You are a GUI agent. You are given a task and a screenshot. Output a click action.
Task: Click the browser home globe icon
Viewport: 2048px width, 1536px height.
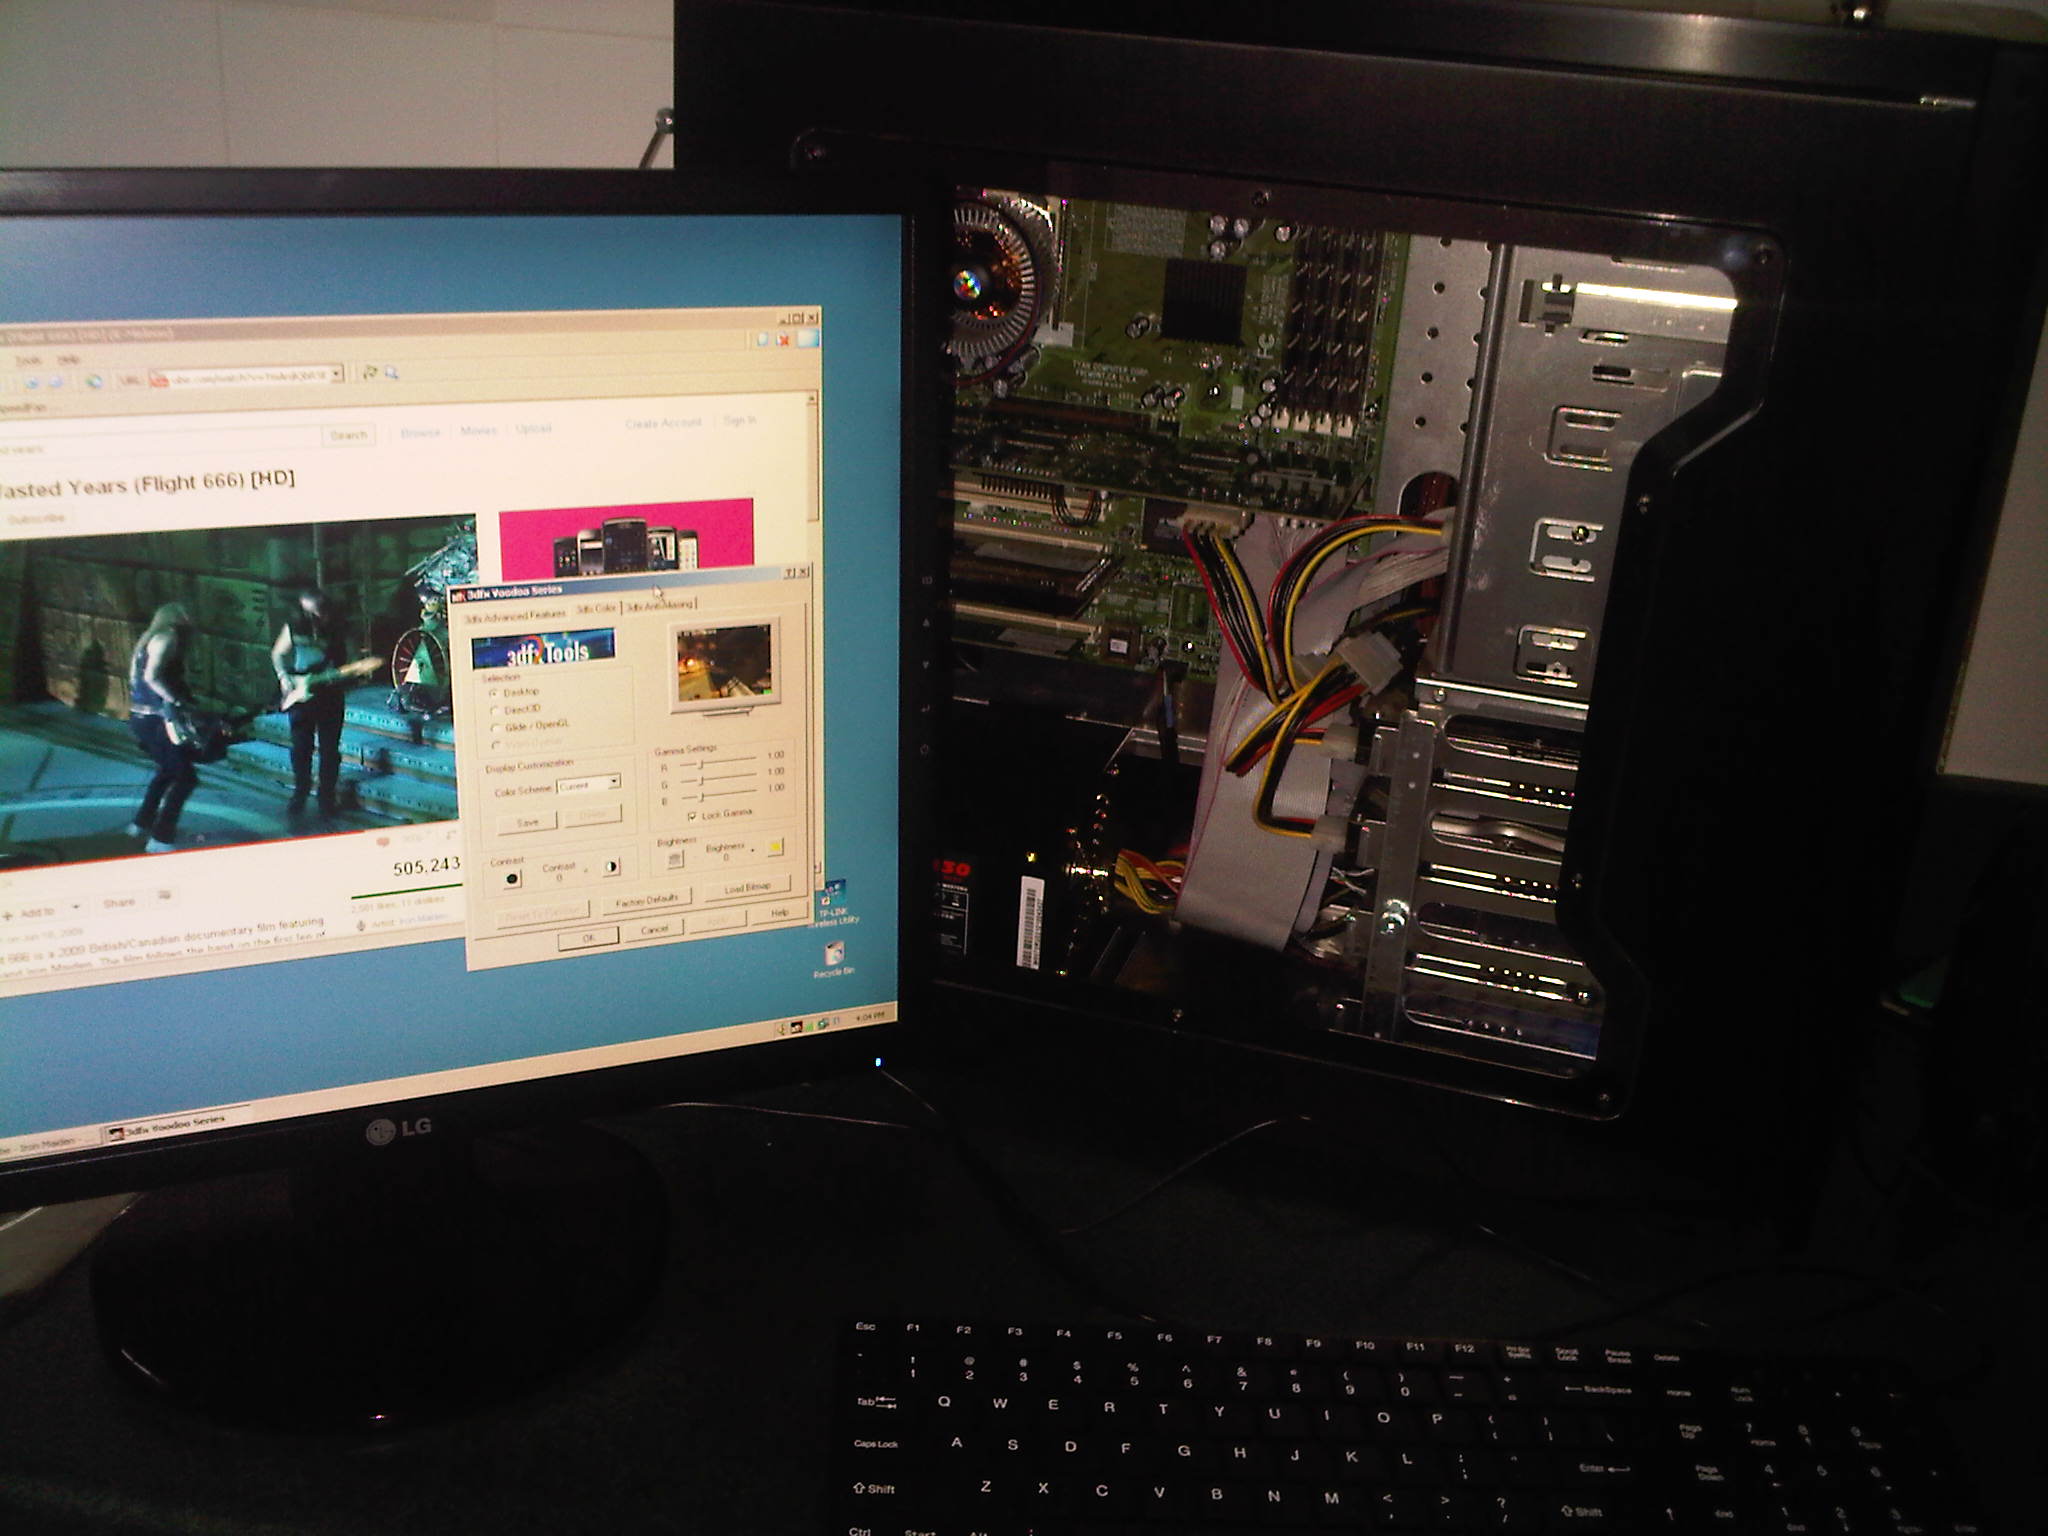93,381
